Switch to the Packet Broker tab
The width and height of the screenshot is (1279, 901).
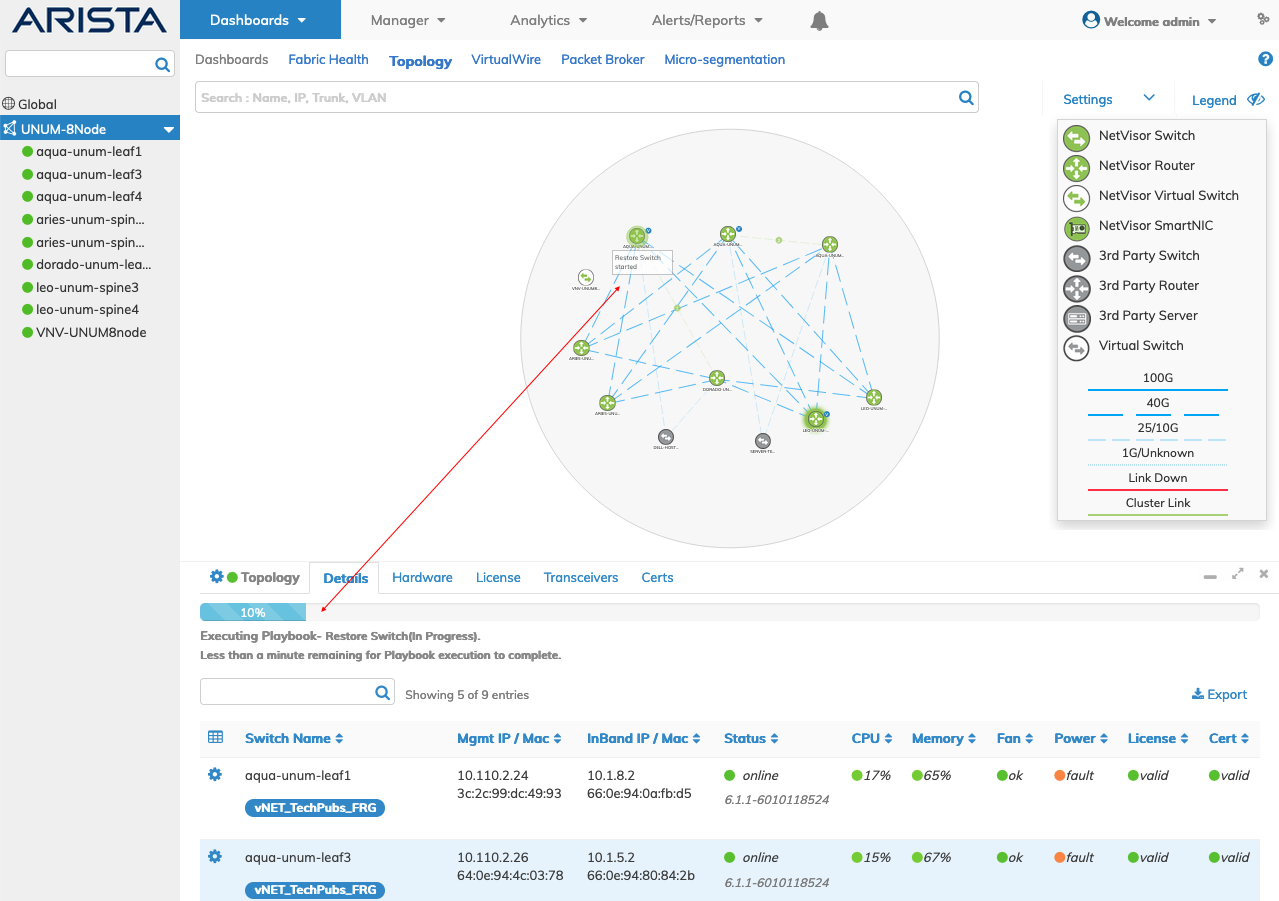coord(603,60)
